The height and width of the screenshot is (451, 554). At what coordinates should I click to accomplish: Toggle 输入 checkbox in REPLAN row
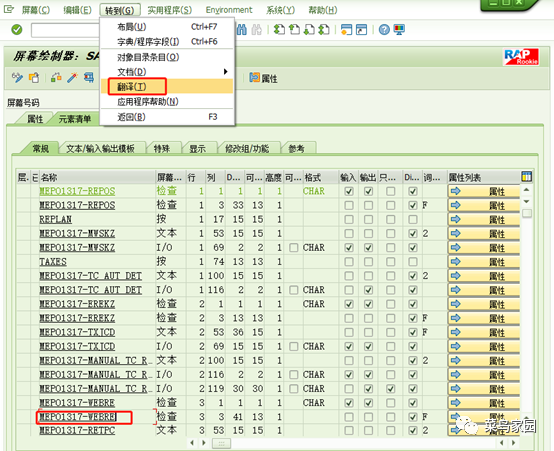click(x=349, y=219)
